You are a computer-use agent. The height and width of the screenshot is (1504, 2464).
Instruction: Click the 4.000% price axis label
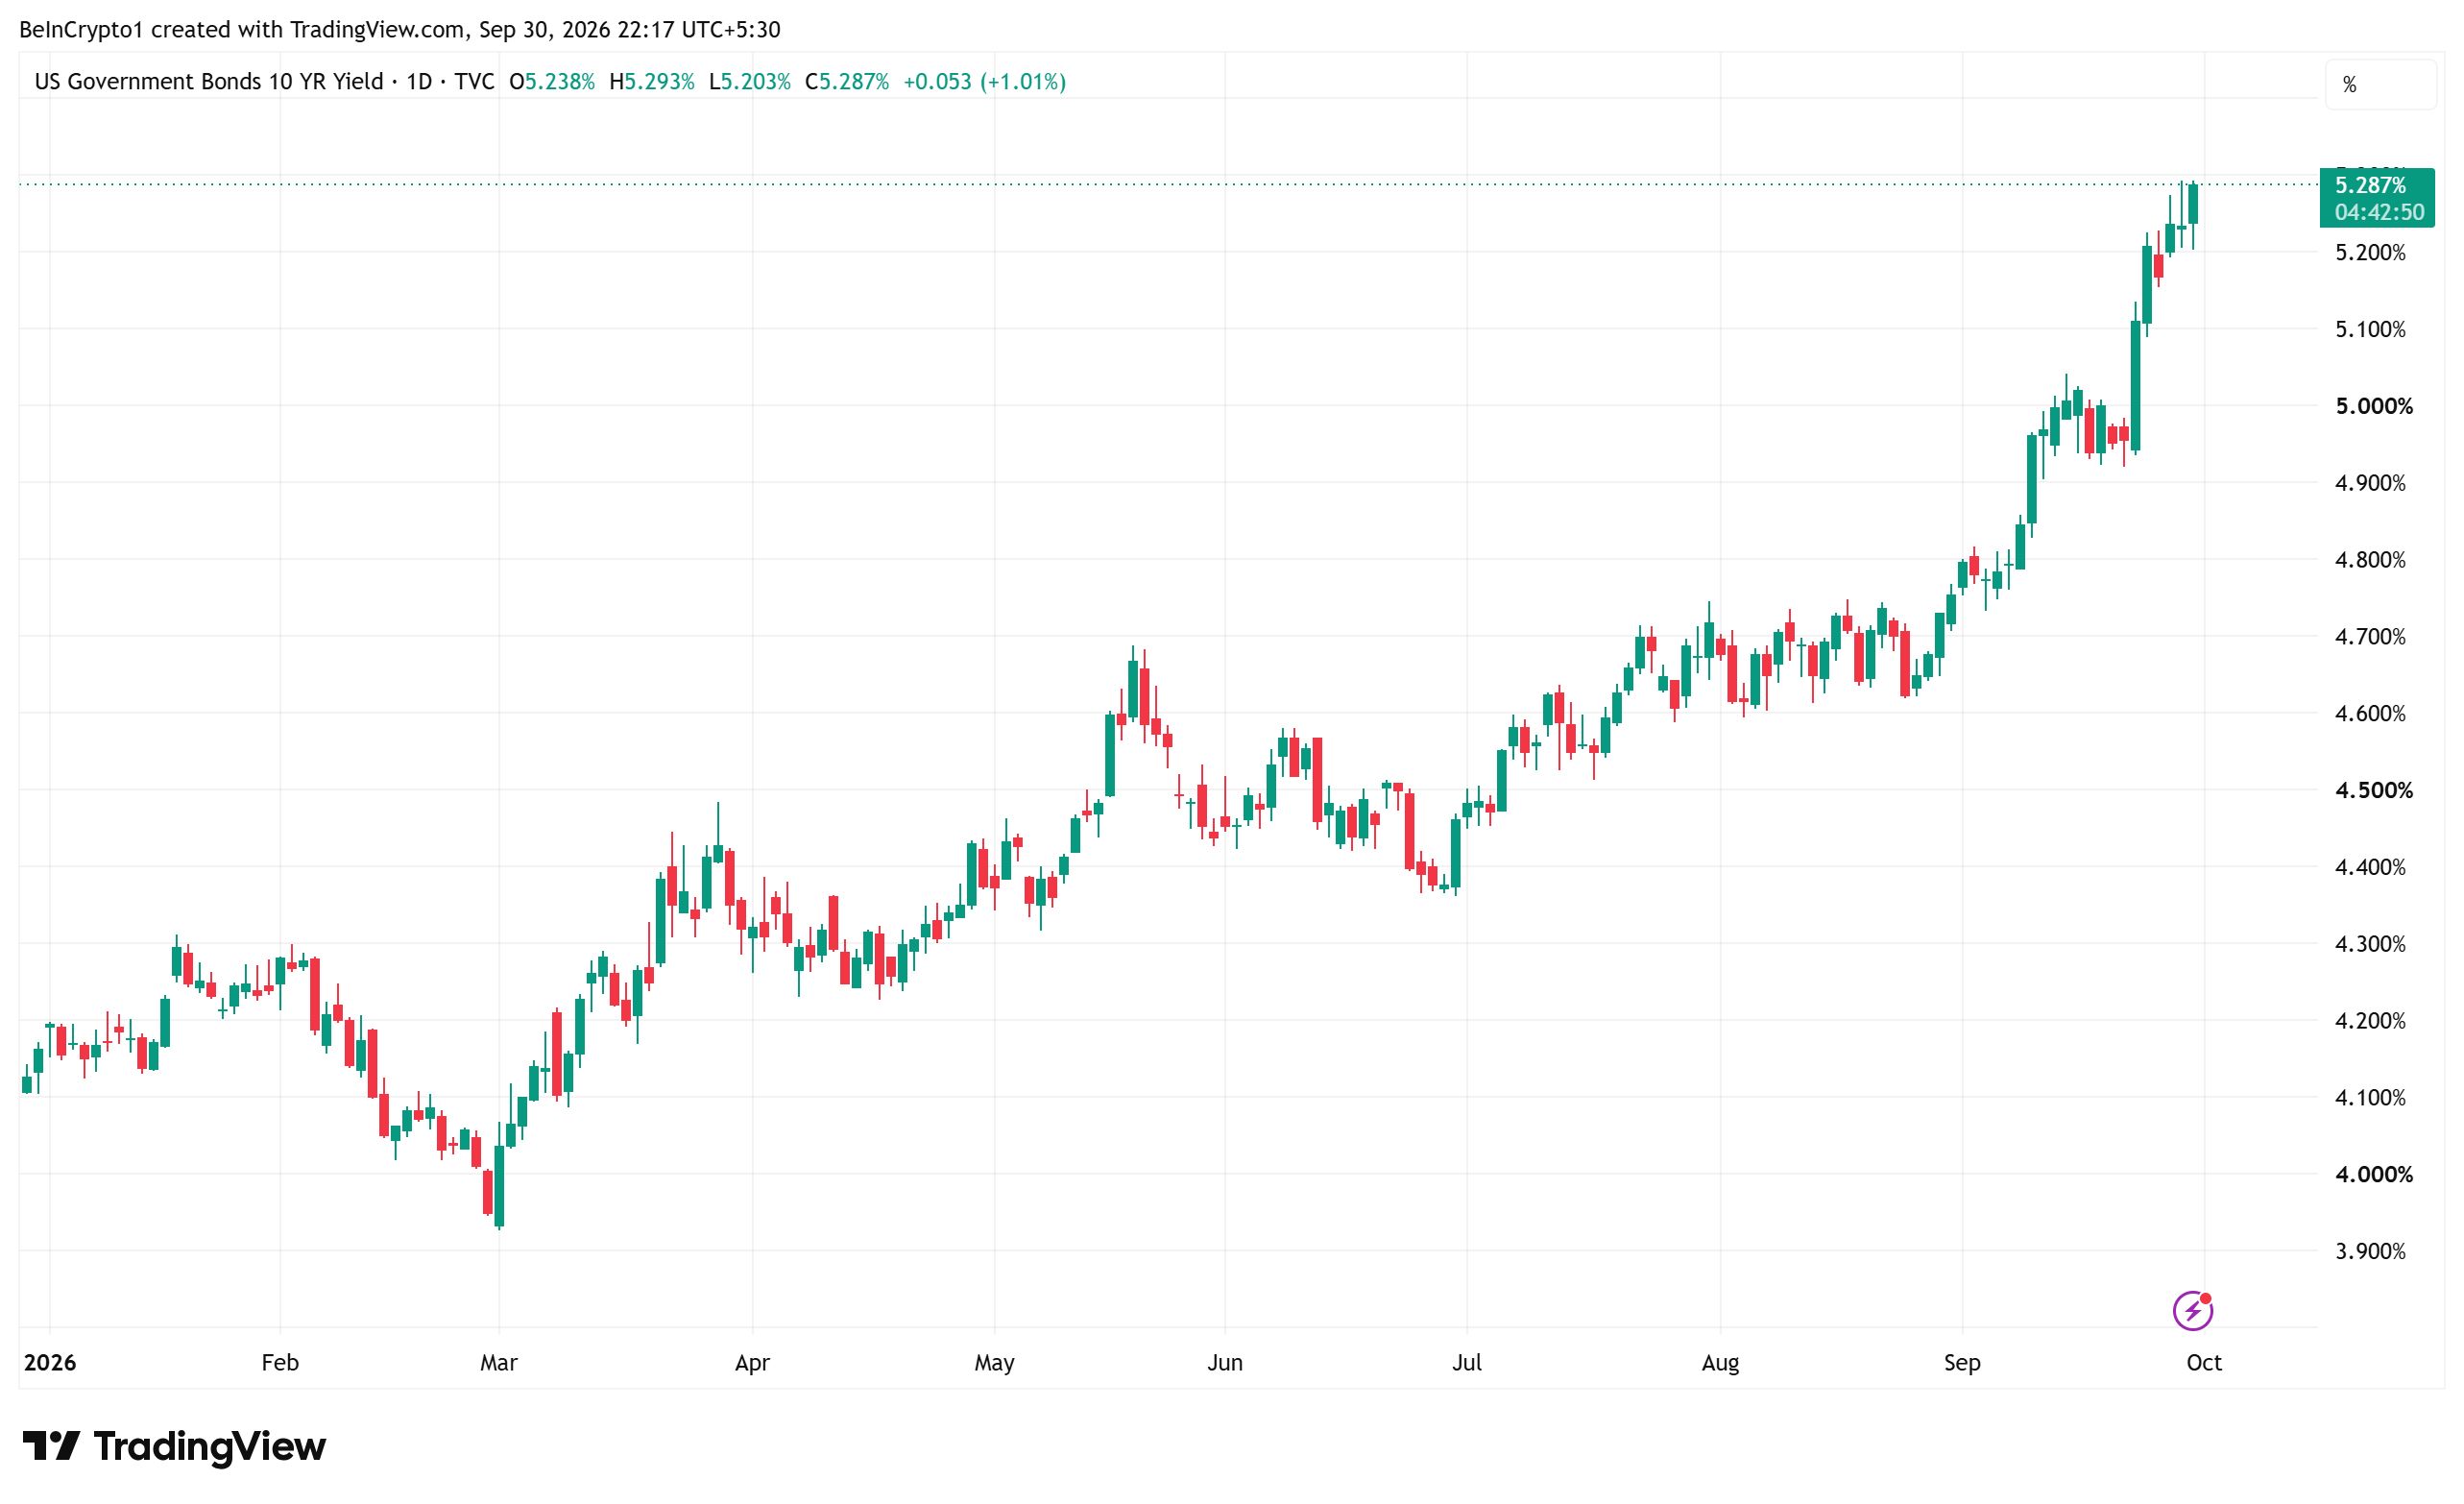click(x=2373, y=1174)
